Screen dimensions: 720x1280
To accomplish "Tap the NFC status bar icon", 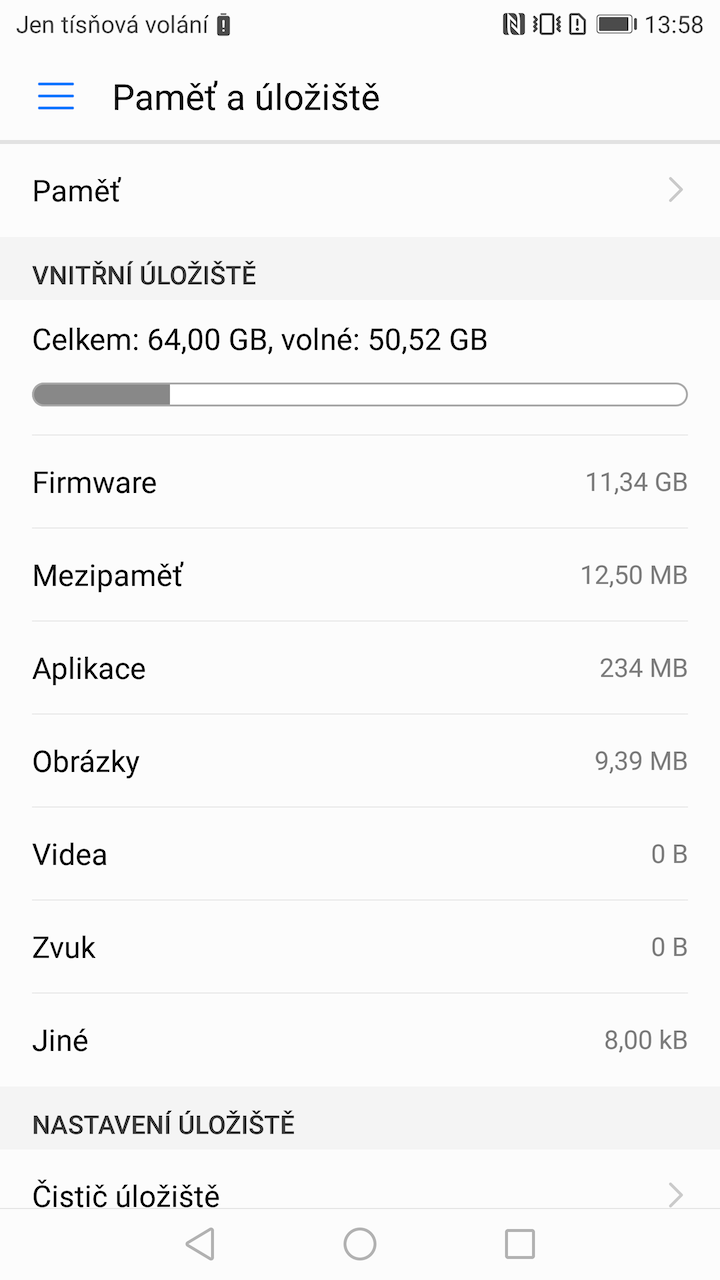I will (514, 25).
